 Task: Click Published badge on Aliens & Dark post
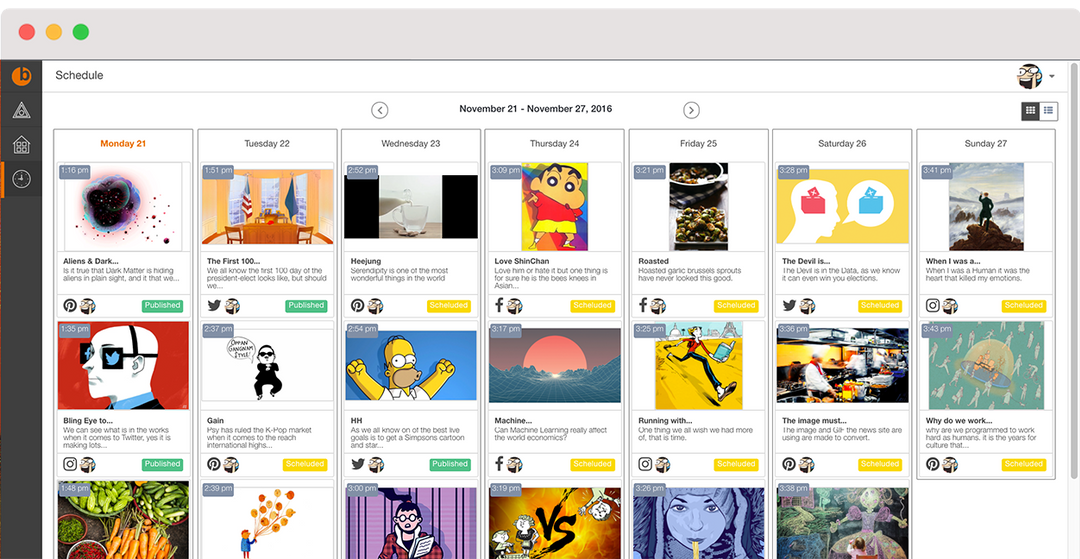pos(163,306)
